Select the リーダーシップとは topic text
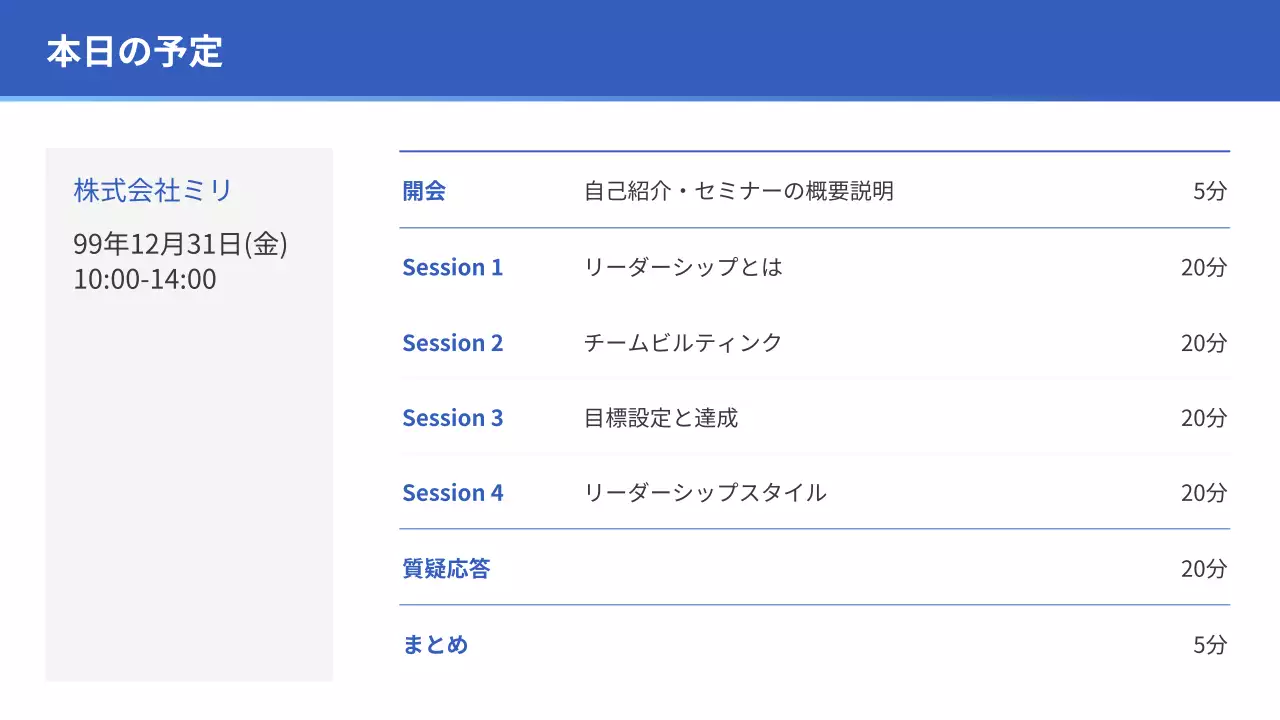This screenshot has height=720, width=1280. (683, 267)
